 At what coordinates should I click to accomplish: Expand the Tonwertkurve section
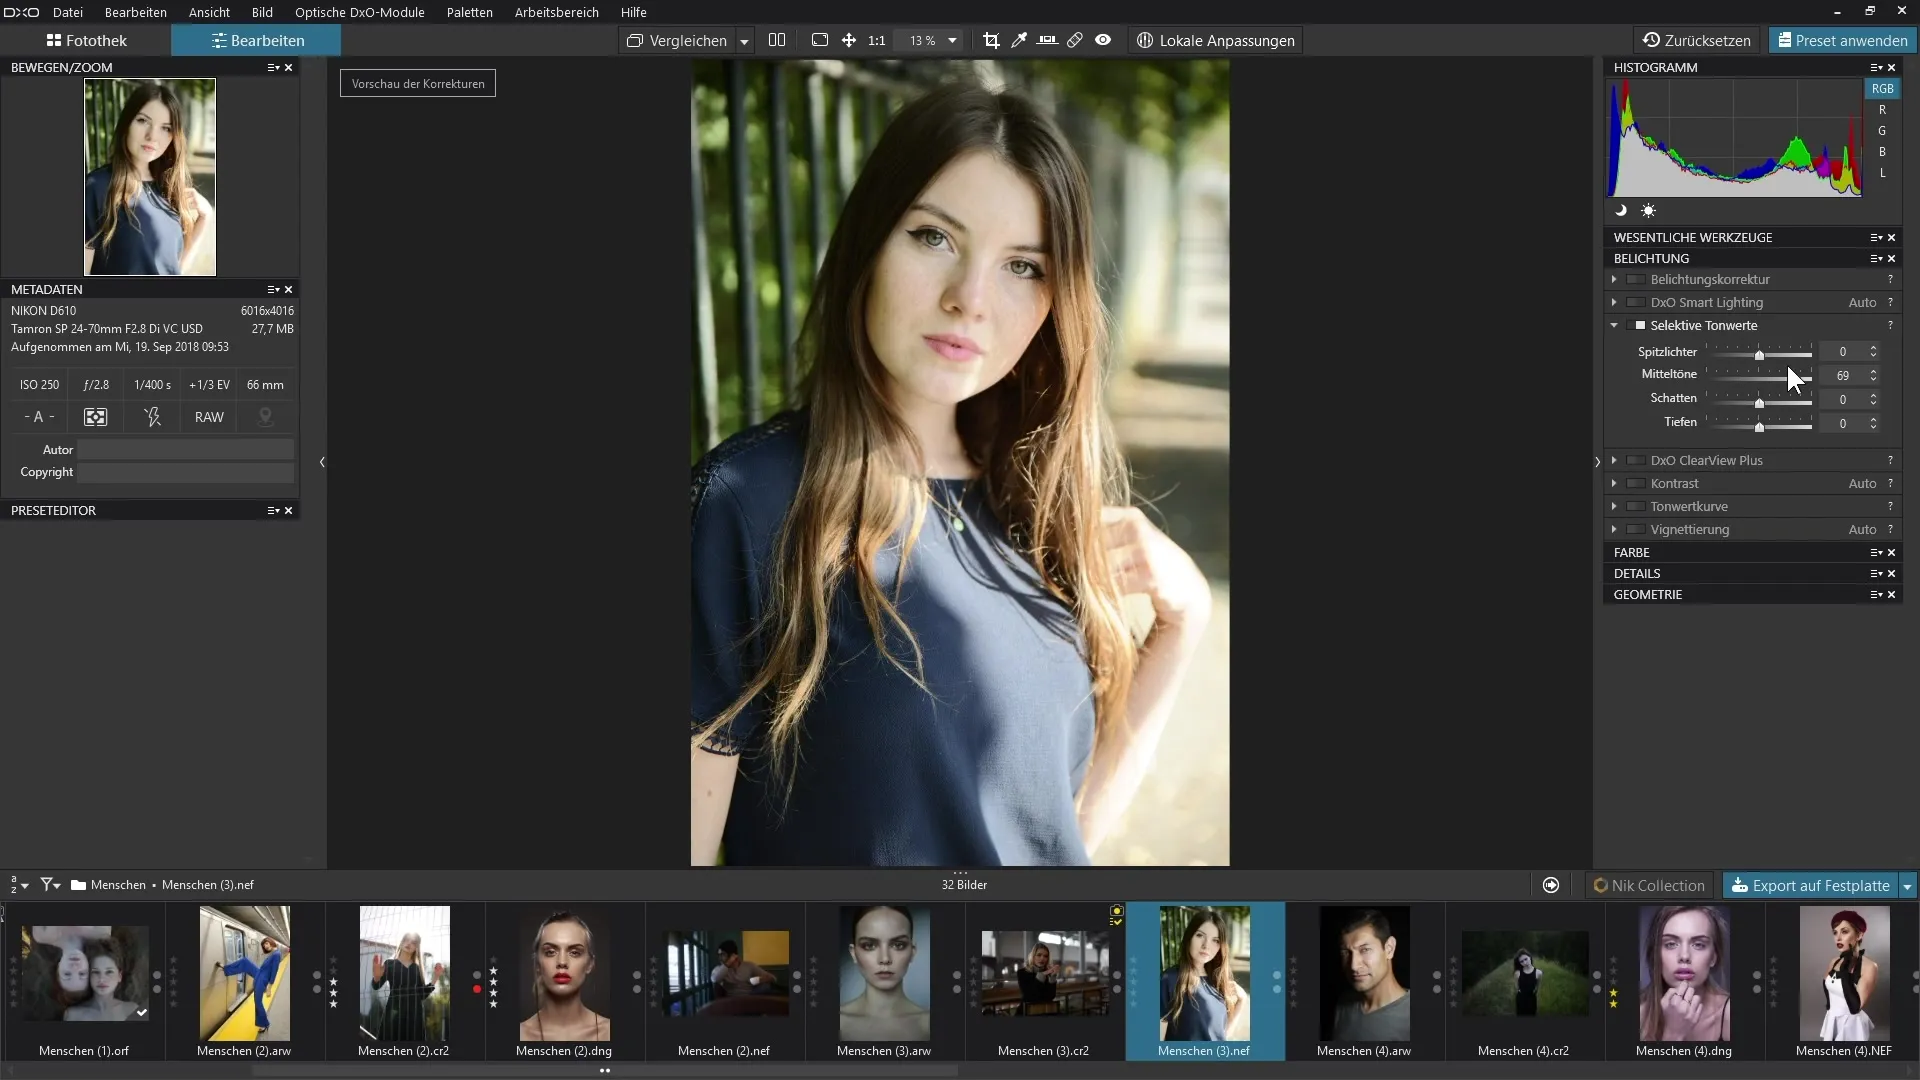point(1614,506)
